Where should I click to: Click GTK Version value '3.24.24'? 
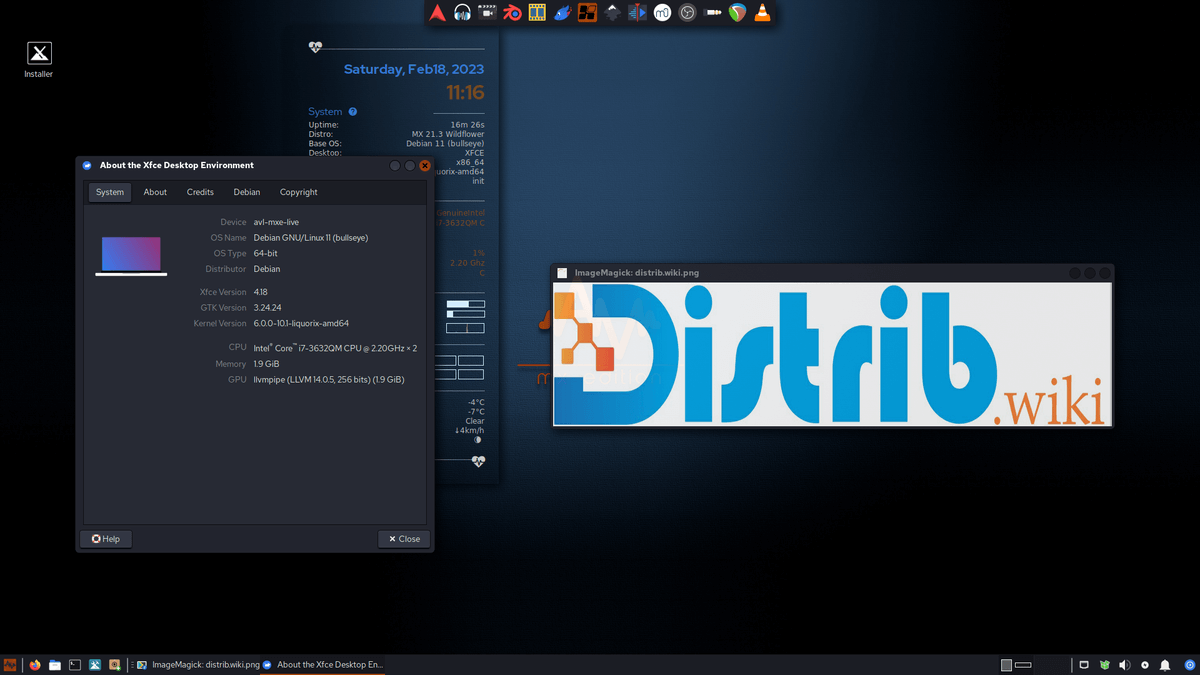267,308
